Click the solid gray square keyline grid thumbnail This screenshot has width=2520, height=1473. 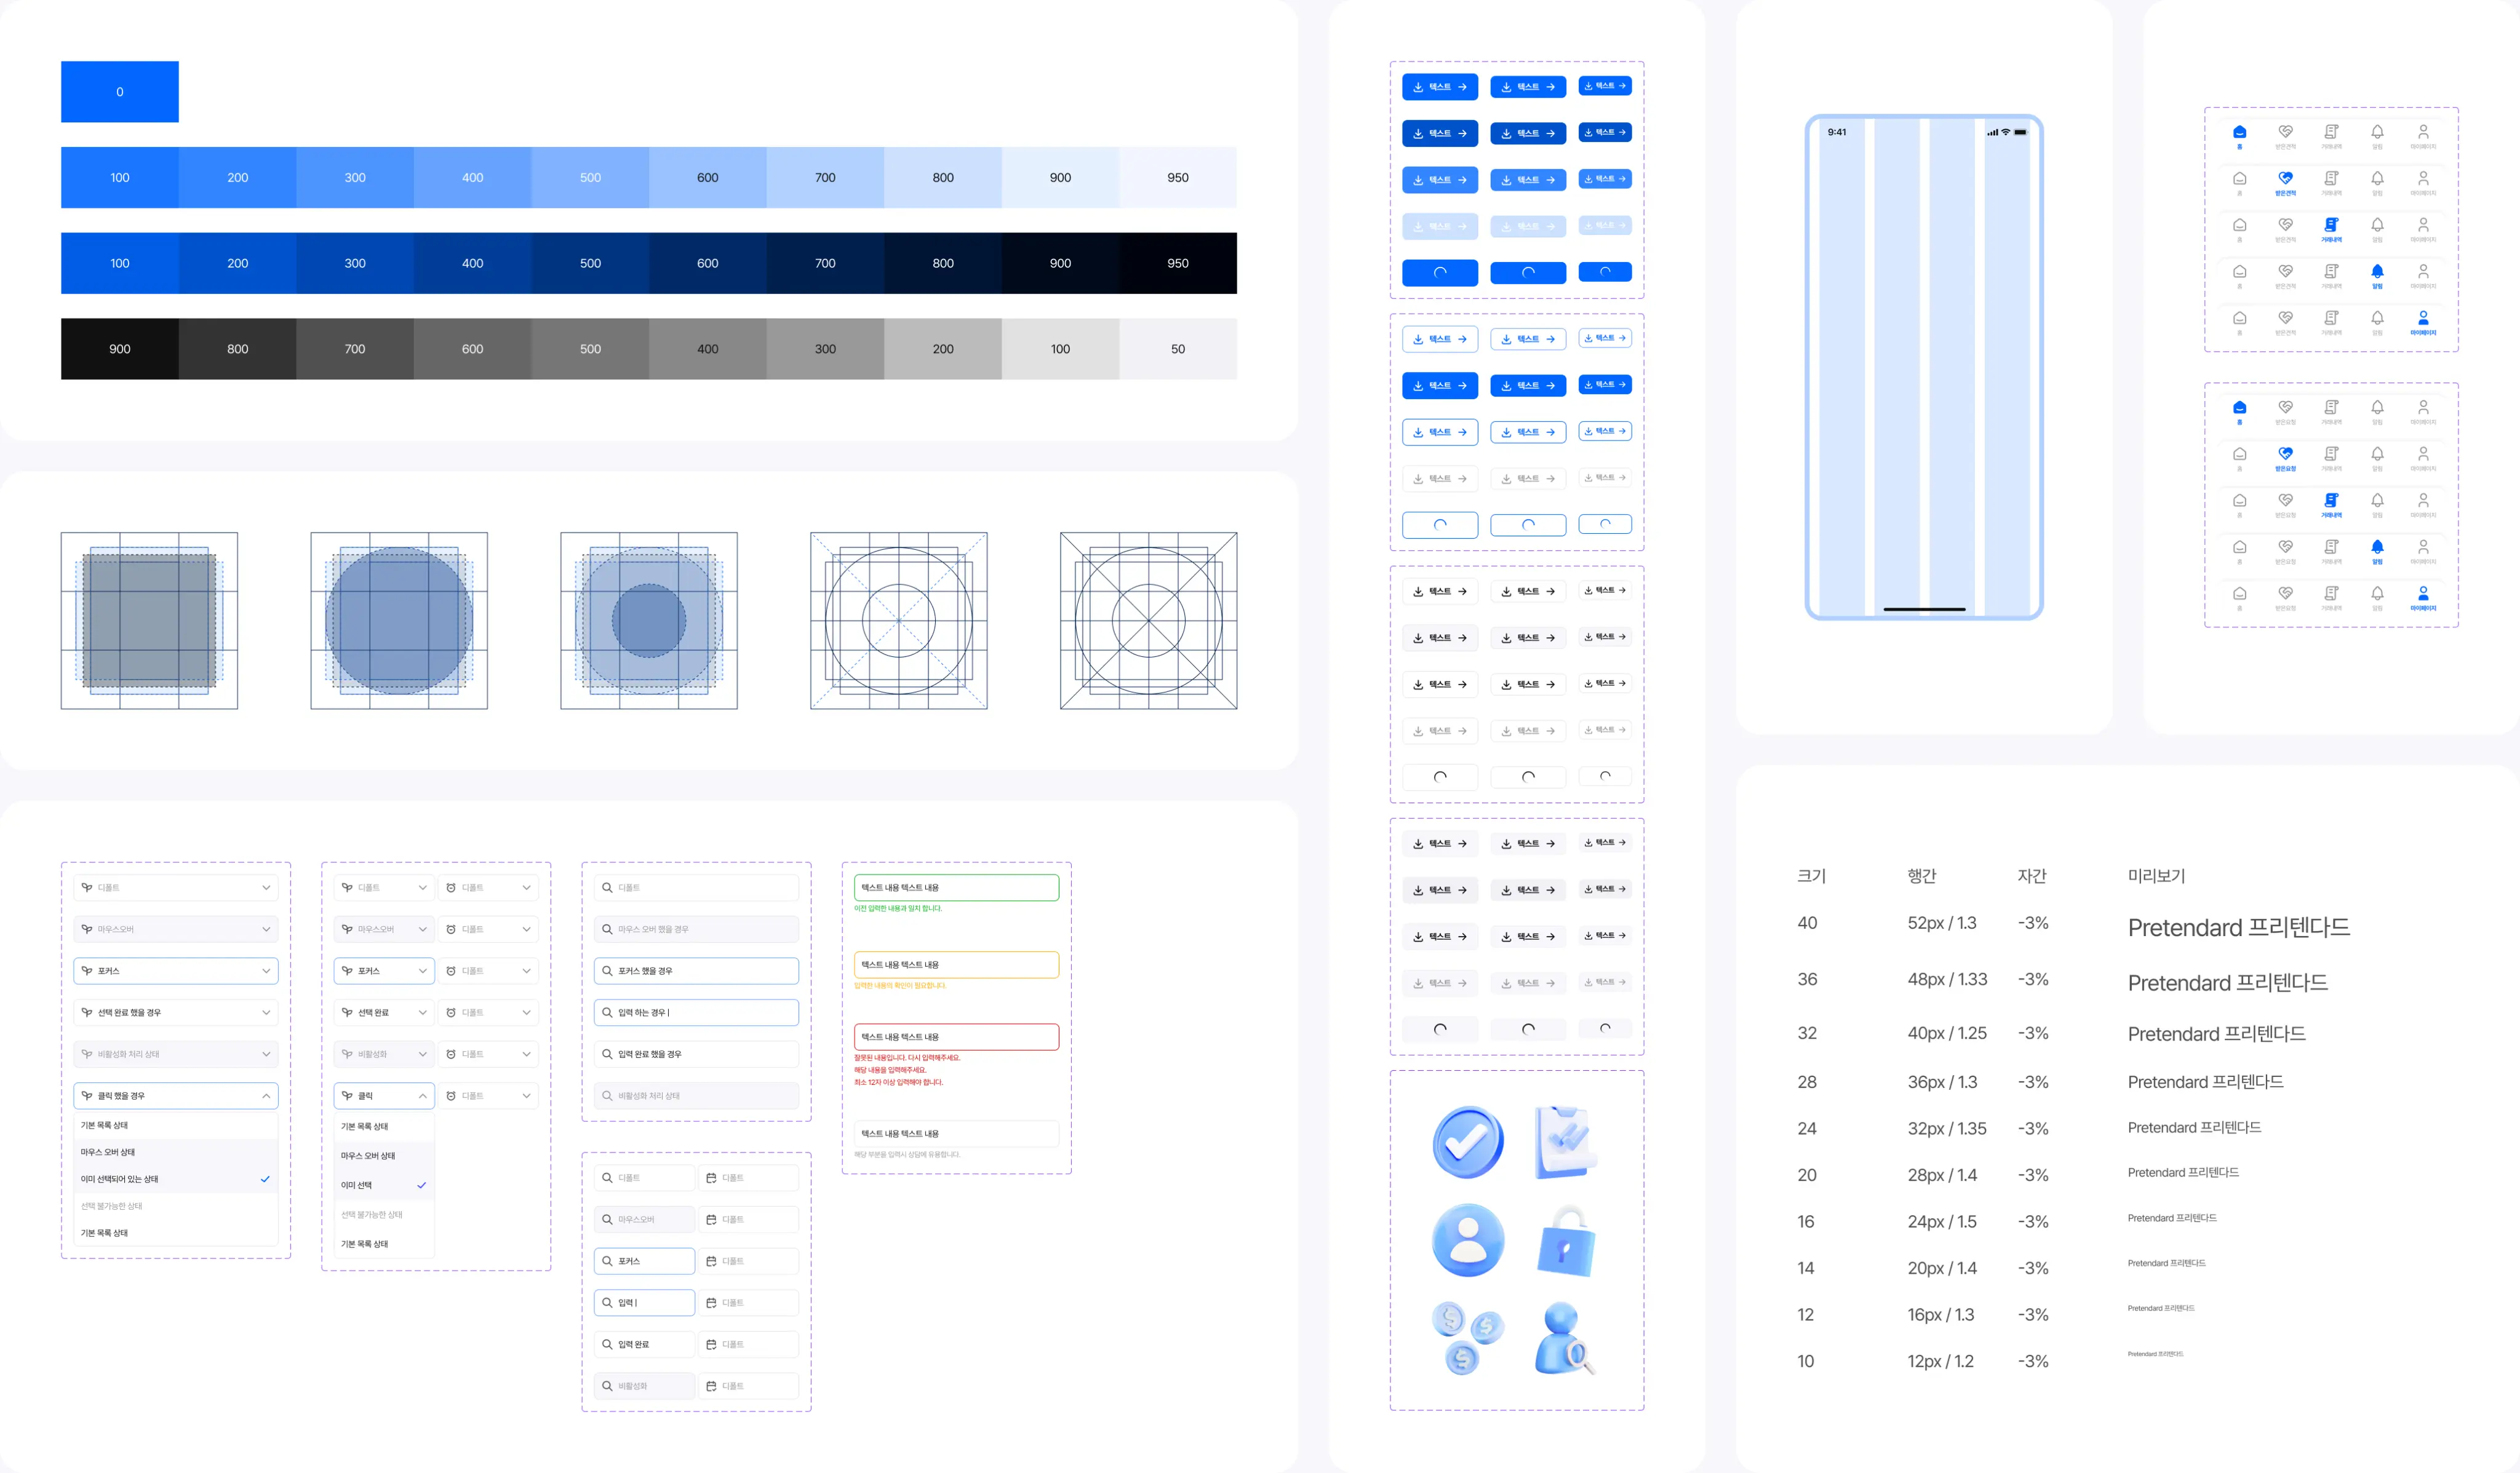(149, 620)
